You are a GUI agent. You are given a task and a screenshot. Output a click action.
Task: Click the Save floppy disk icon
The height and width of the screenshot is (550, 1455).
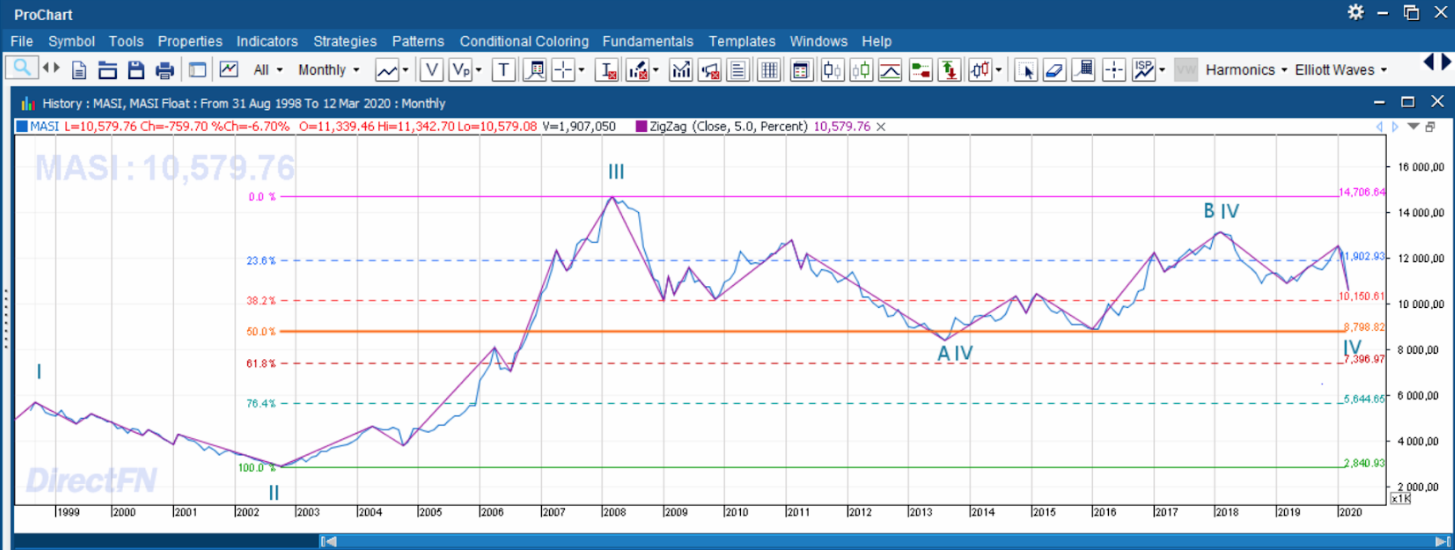[136, 70]
